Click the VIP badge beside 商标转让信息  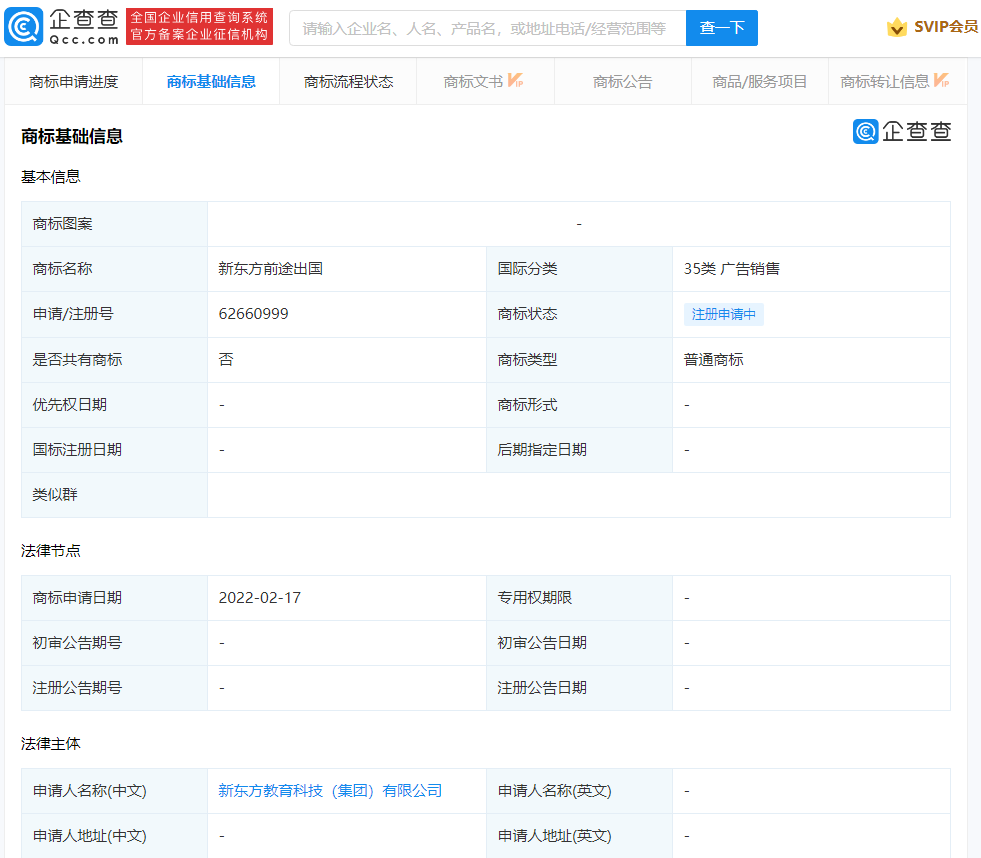pyautogui.click(x=941, y=80)
